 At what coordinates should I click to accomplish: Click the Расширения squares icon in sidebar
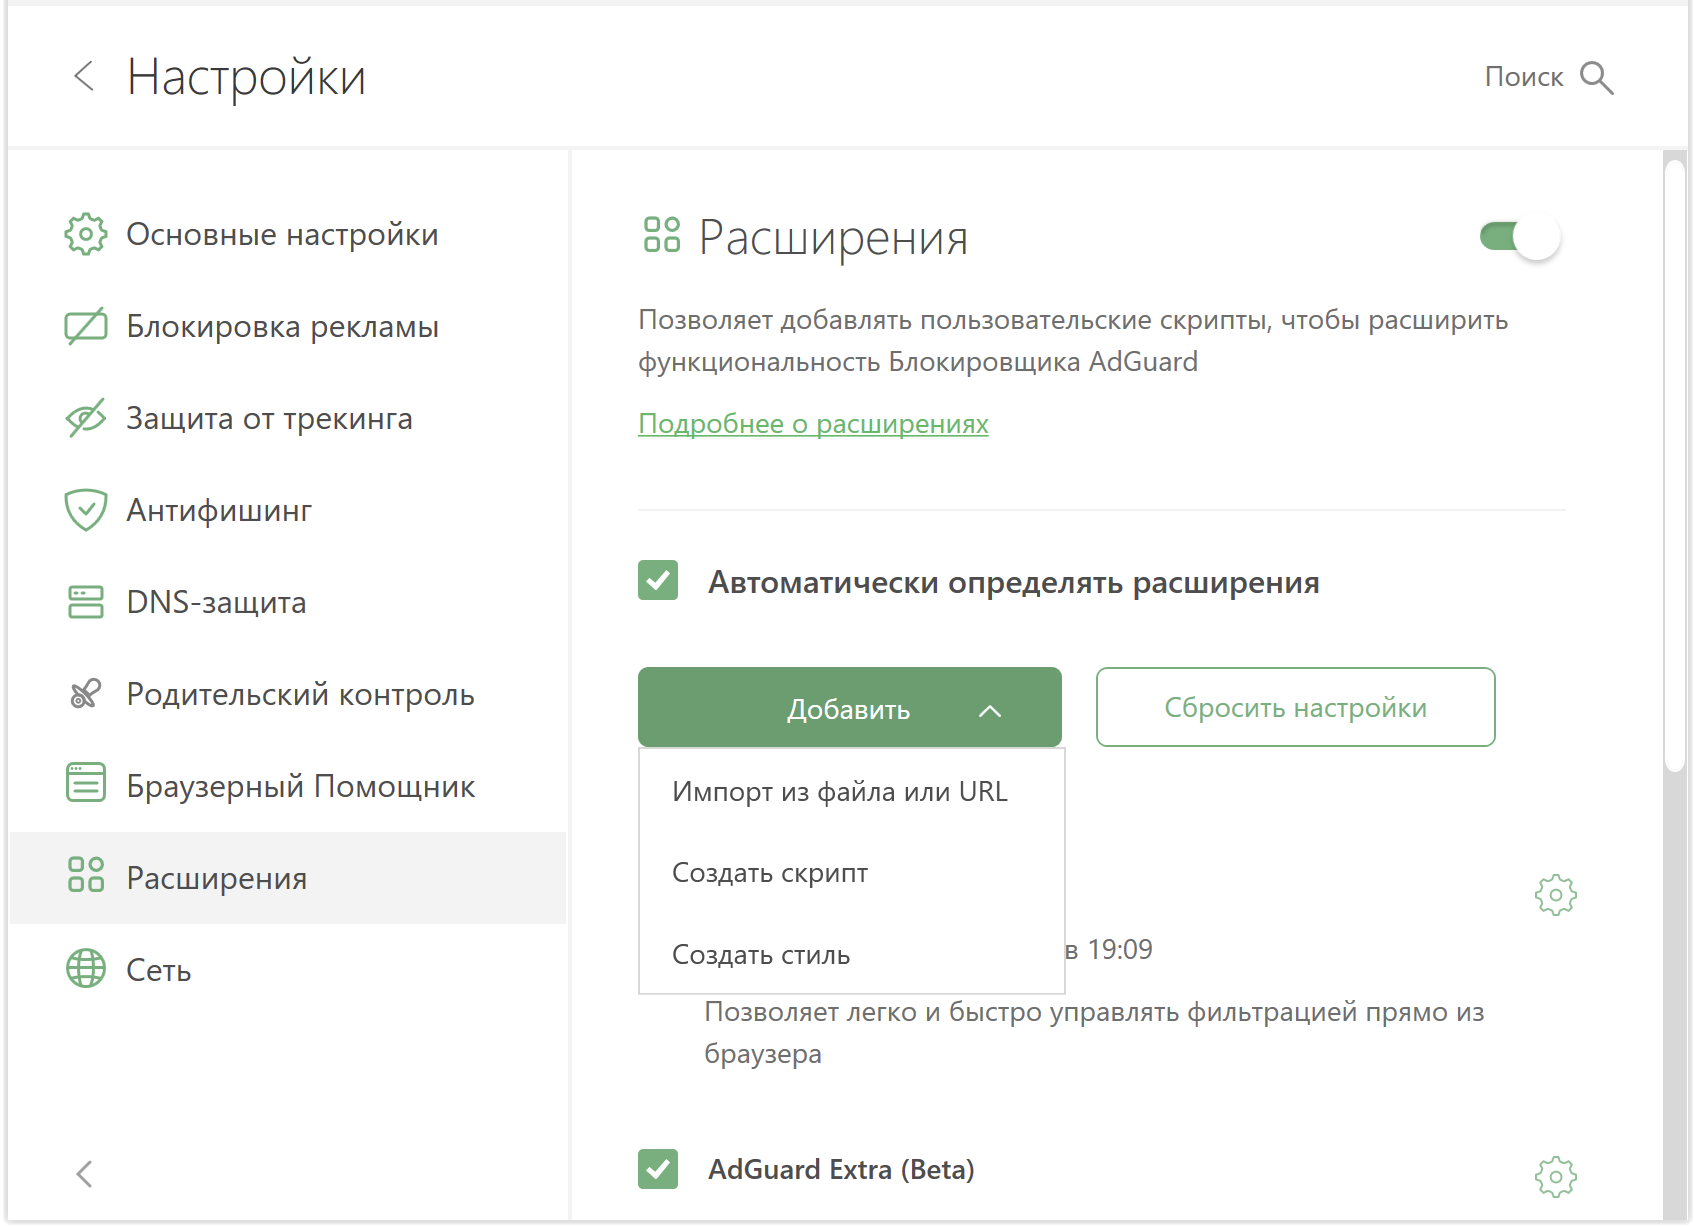[86, 874]
